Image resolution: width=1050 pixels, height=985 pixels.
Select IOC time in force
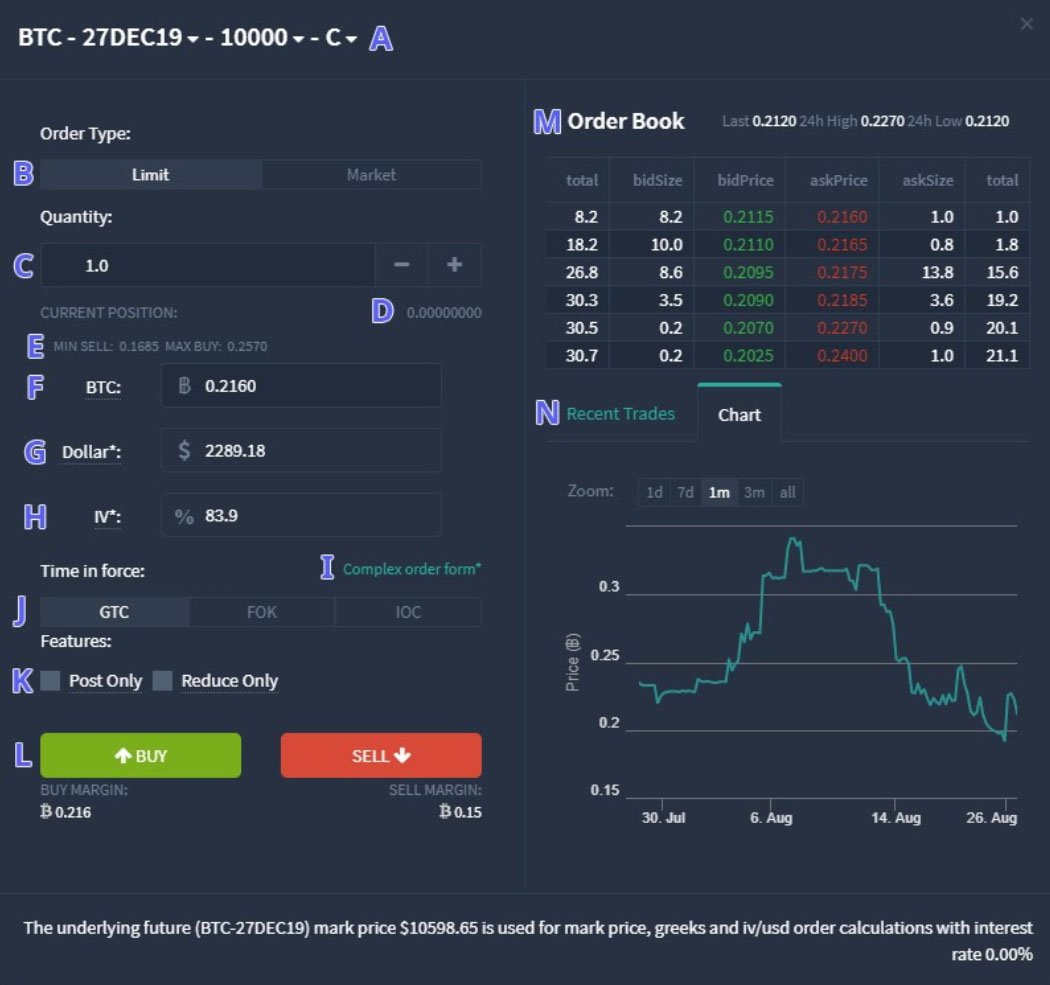click(408, 612)
